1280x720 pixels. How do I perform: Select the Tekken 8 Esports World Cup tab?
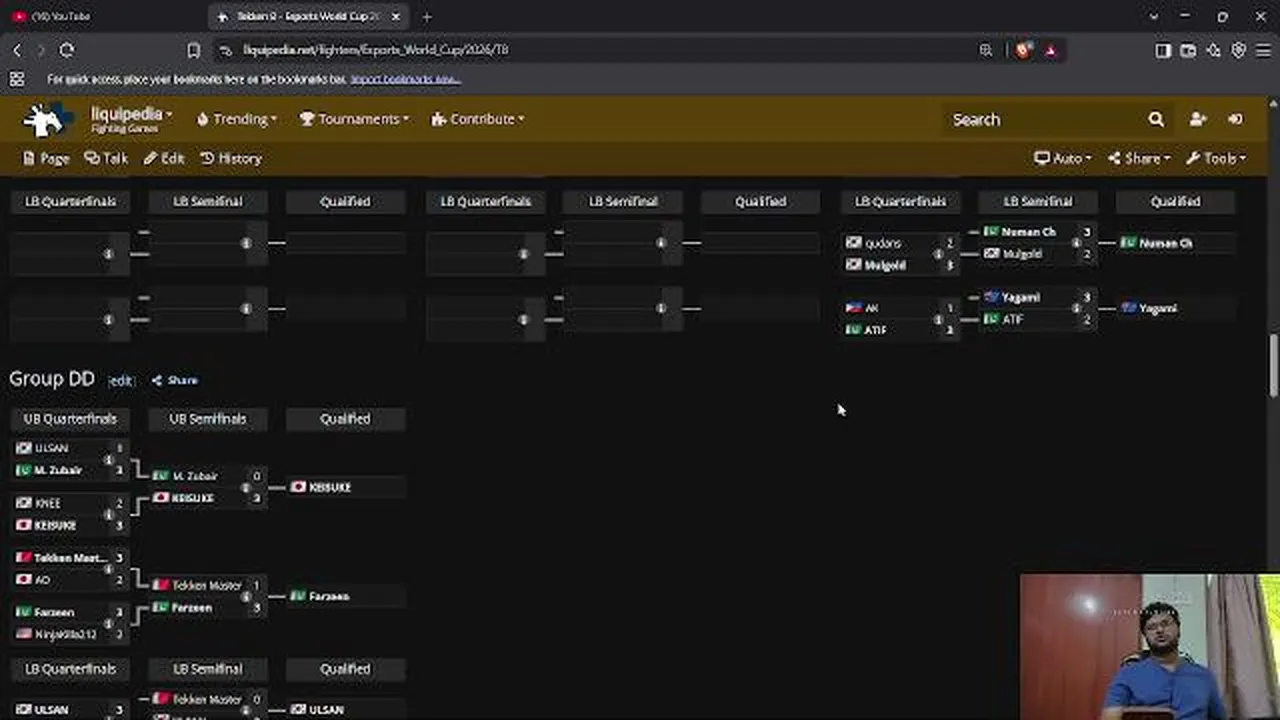310,17
